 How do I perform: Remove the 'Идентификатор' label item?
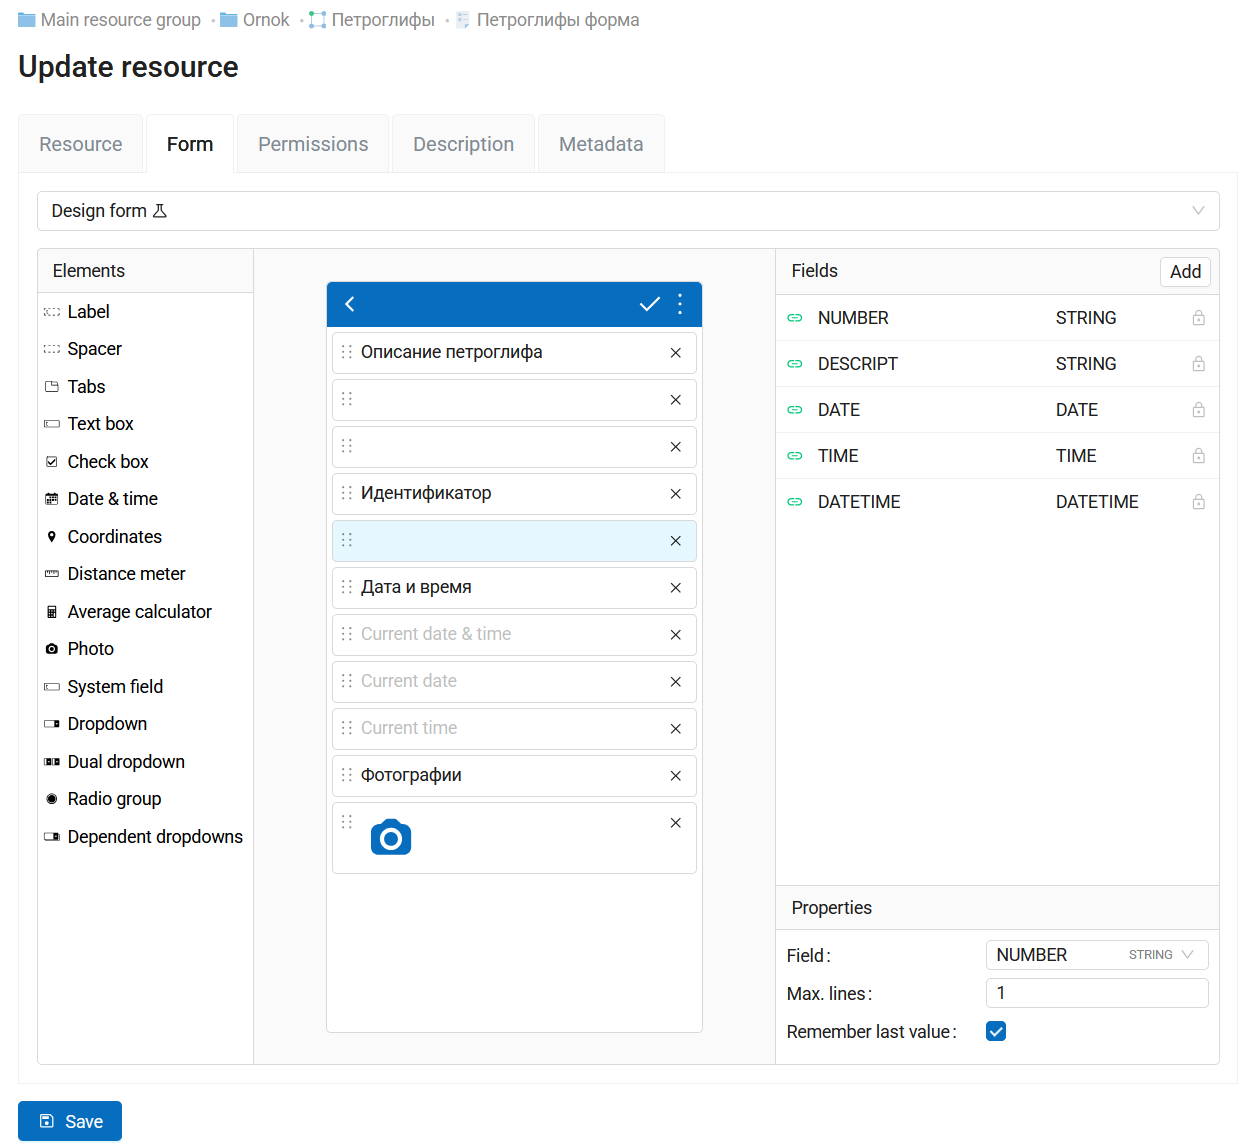(676, 494)
